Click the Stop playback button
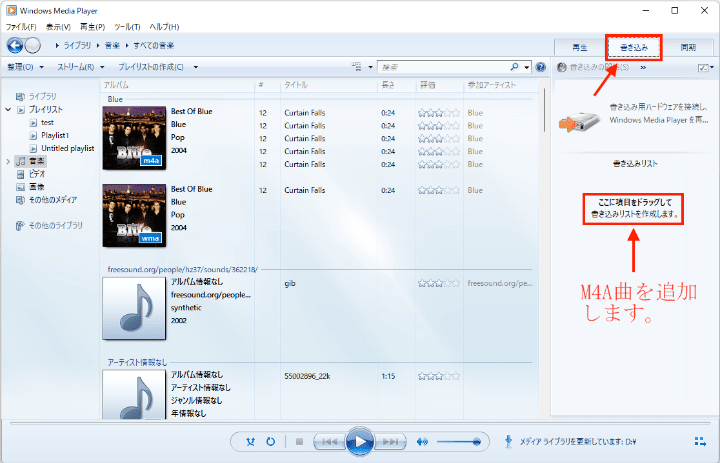Screen dimensions: 720x463 [299, 442]
